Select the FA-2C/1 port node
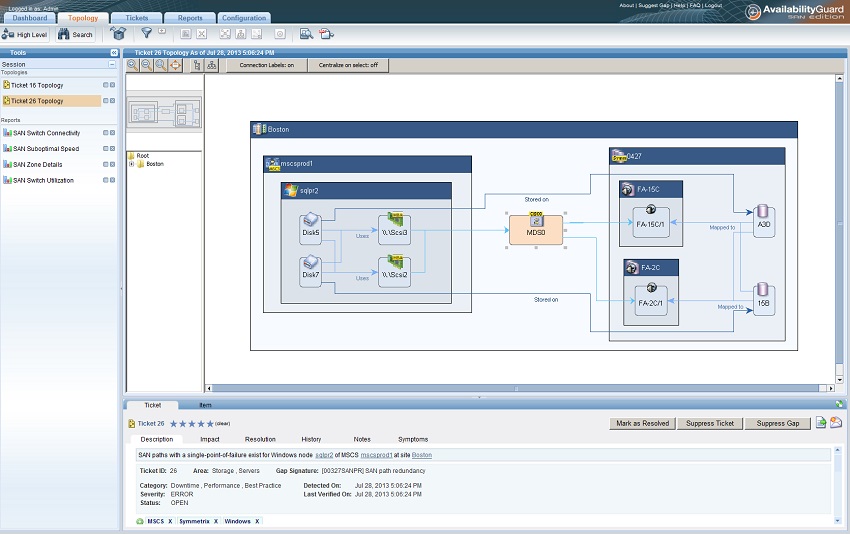The width and height of the screenshot is (850, 534). tap(651, 300)
